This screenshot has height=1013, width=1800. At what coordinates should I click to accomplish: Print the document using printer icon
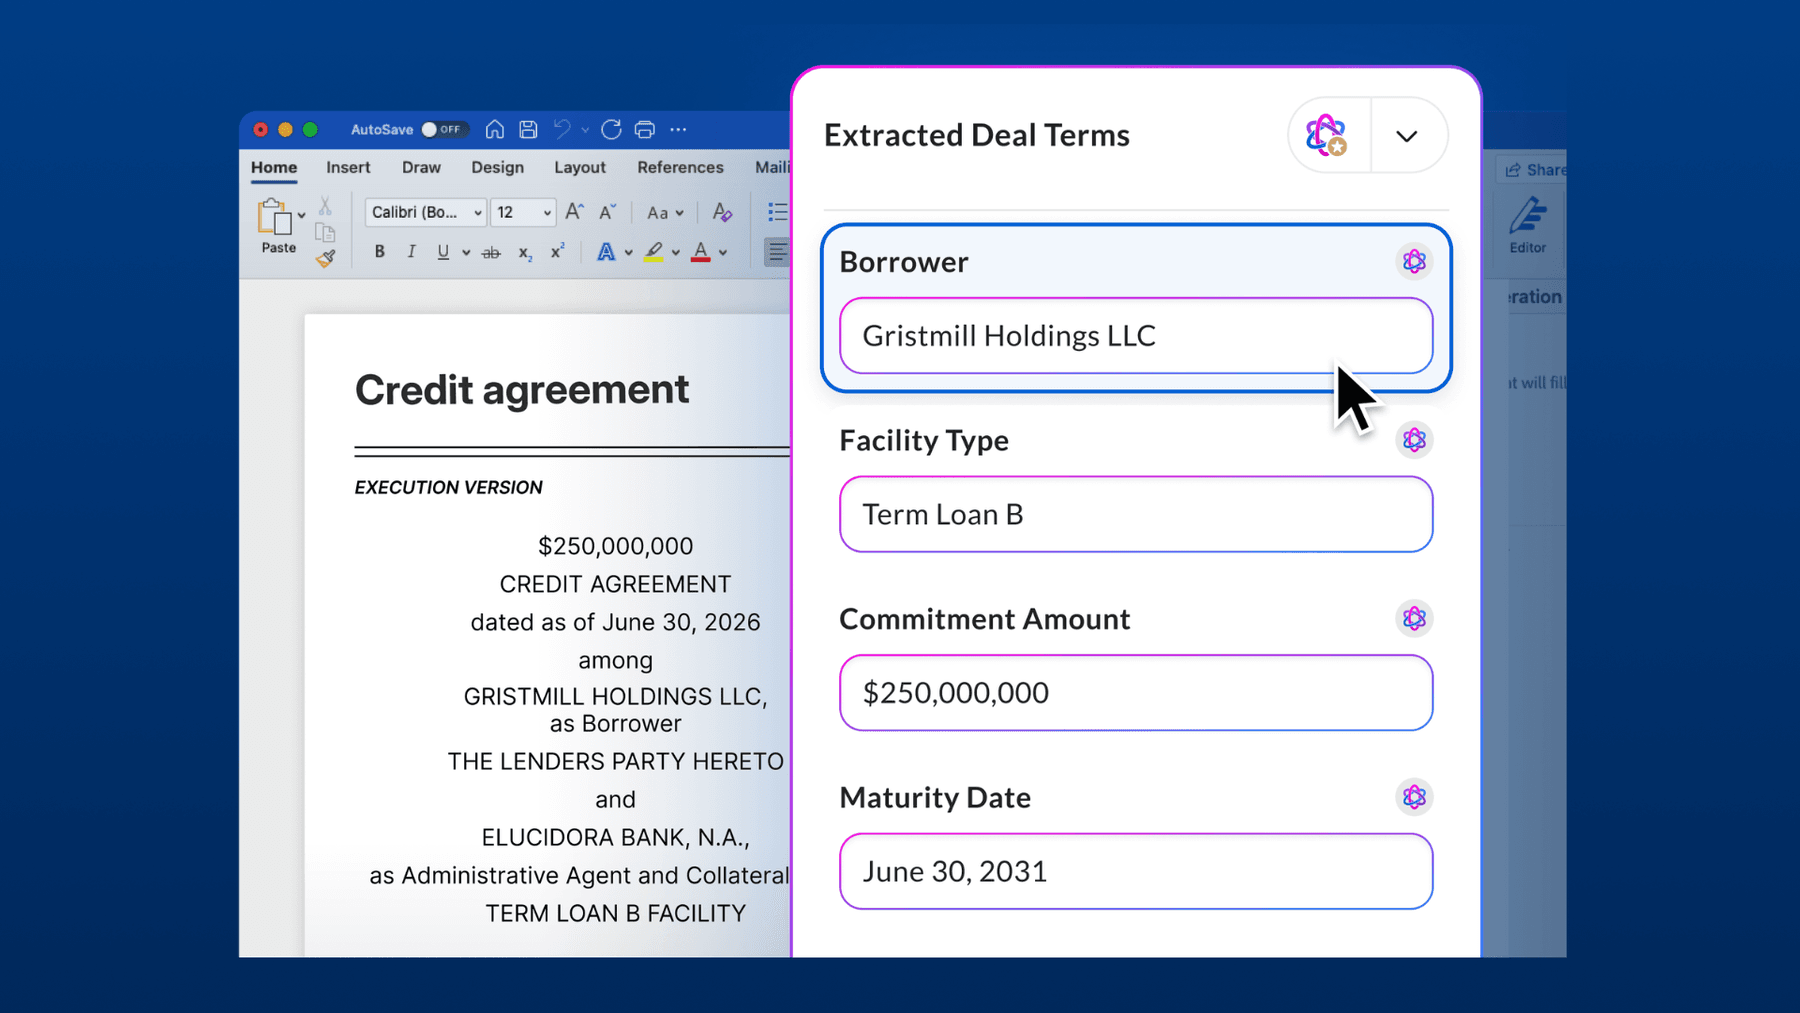point(645,129)
